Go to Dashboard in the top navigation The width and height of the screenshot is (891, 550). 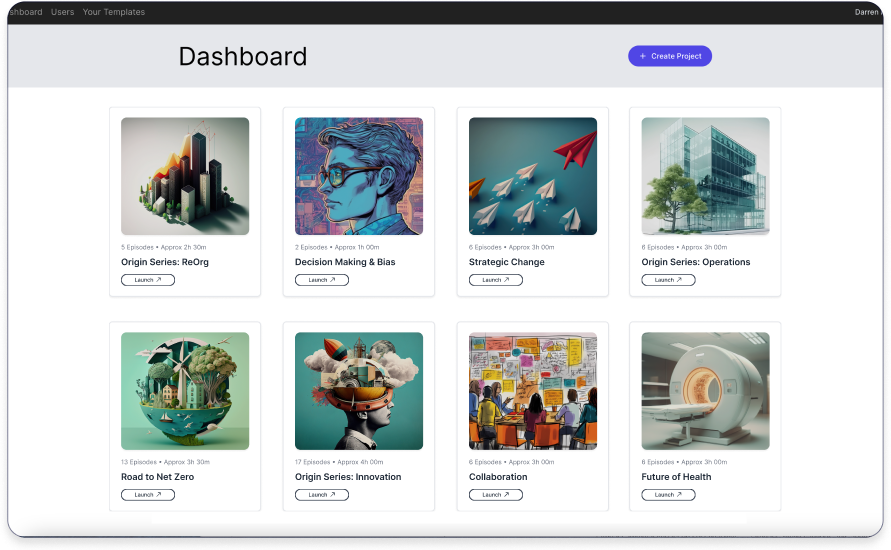(26, 12)
